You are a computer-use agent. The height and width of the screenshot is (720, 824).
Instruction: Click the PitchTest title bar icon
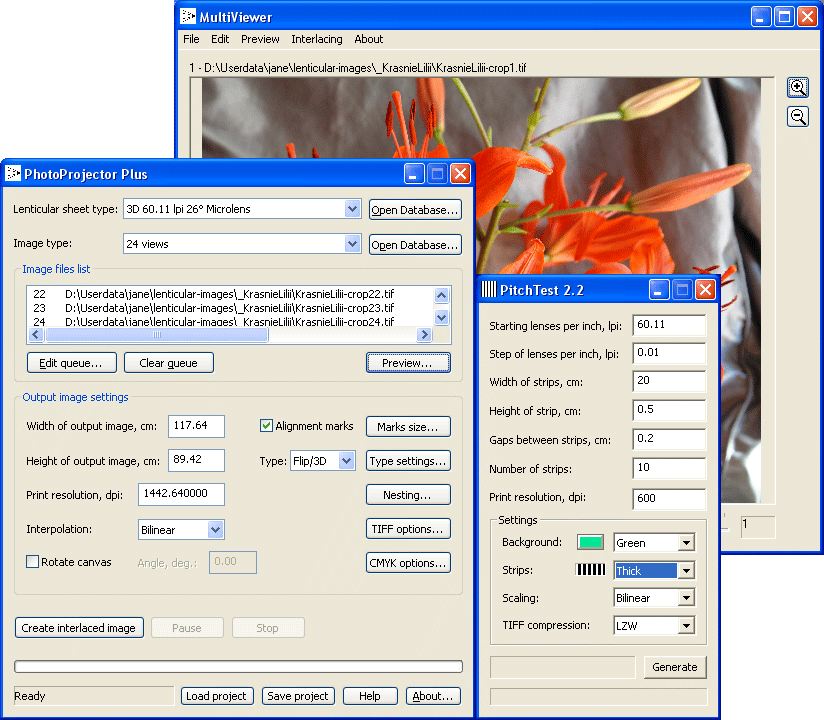point(489,290)
